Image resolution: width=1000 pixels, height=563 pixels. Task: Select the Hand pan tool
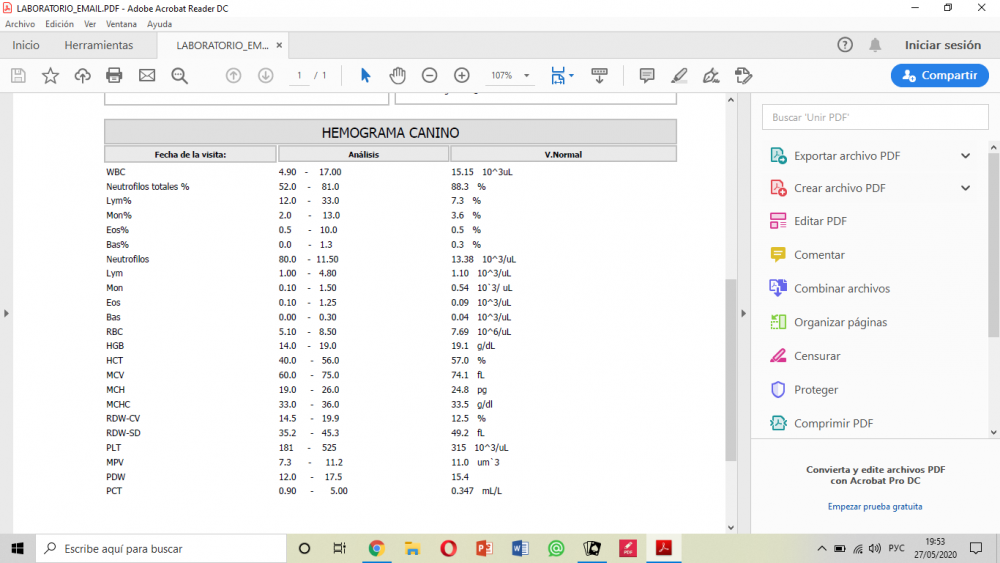click(397, 75)
